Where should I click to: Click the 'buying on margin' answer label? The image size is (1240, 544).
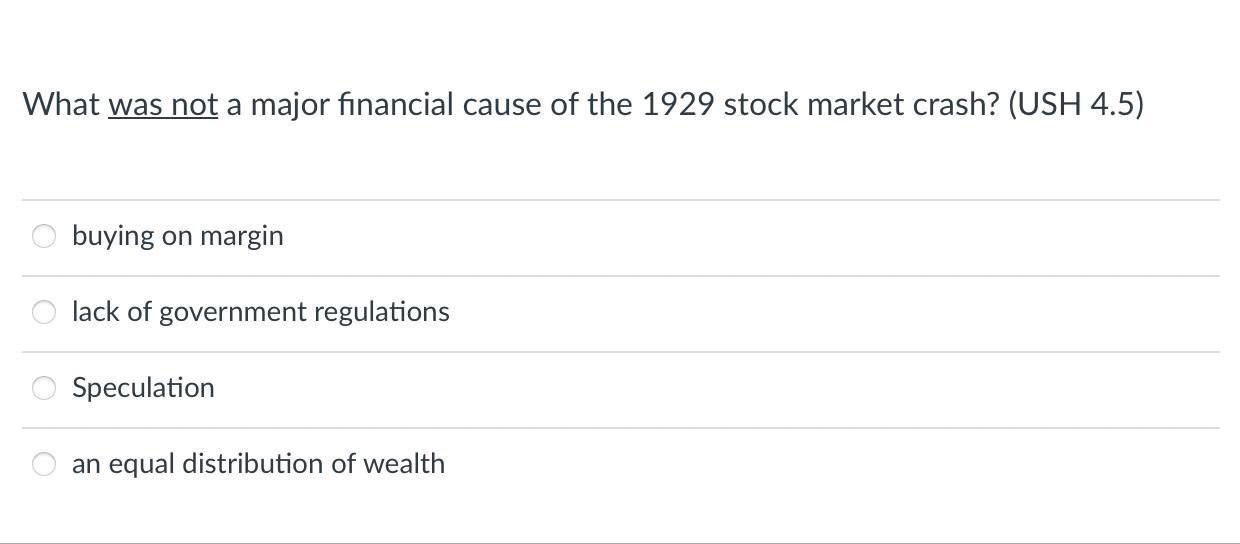pos(177,236)
